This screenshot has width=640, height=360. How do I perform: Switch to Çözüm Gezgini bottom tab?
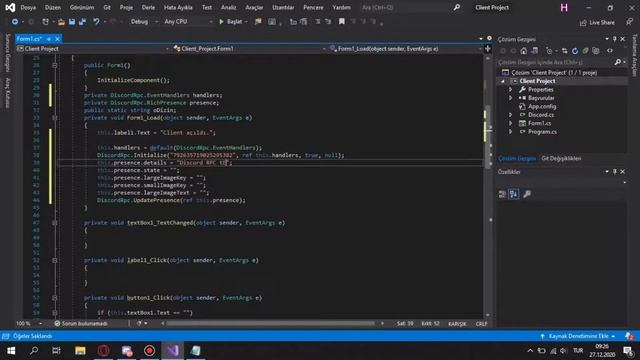pos(517,158)
